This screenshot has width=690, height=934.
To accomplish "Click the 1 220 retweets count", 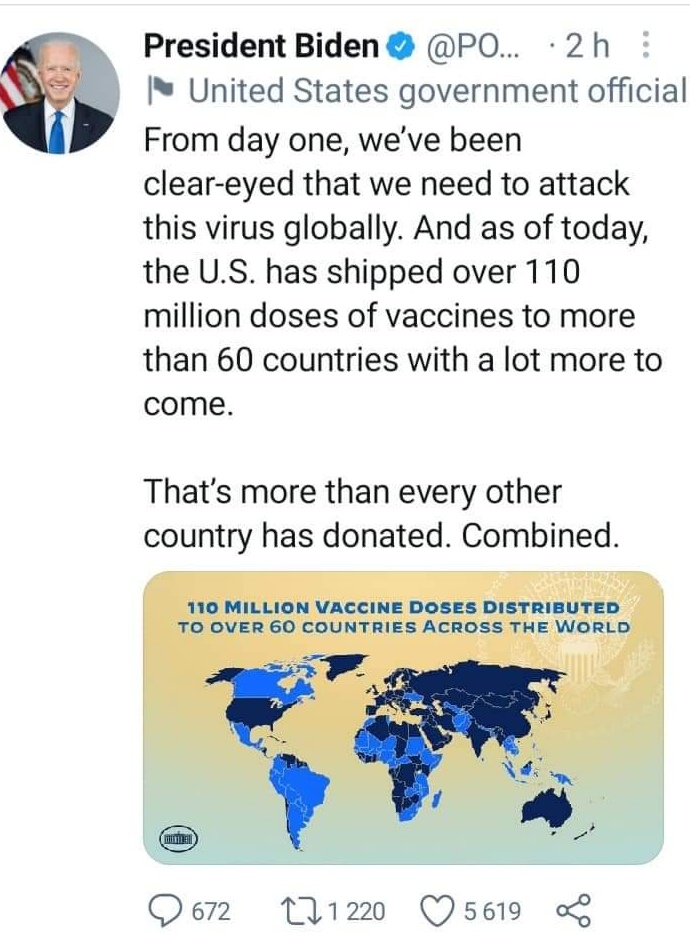I will pyautogui.click(x=355, y=910).
